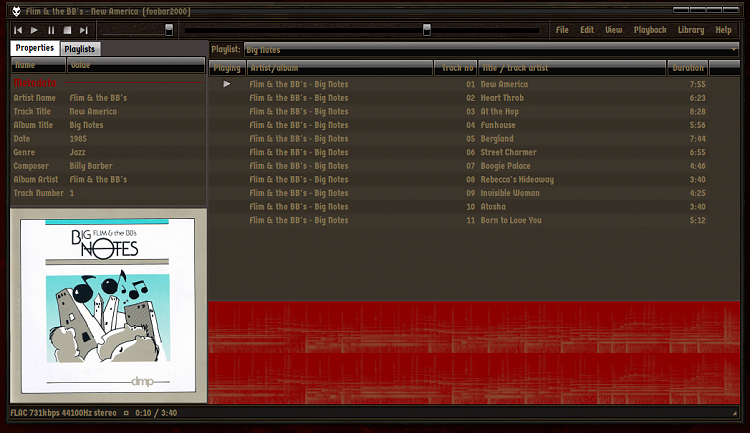Open the Help menu
This screenshot has height=433, width=750.
tap(723, 30)
